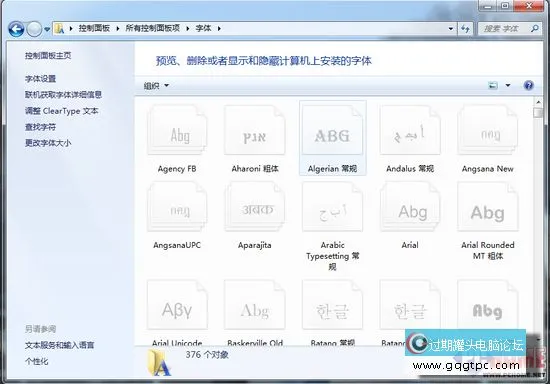Select the Arabic Typesetting font icon
Image resolution: width=550 pixels, height=384 pixels.
[x=333, y=207]
